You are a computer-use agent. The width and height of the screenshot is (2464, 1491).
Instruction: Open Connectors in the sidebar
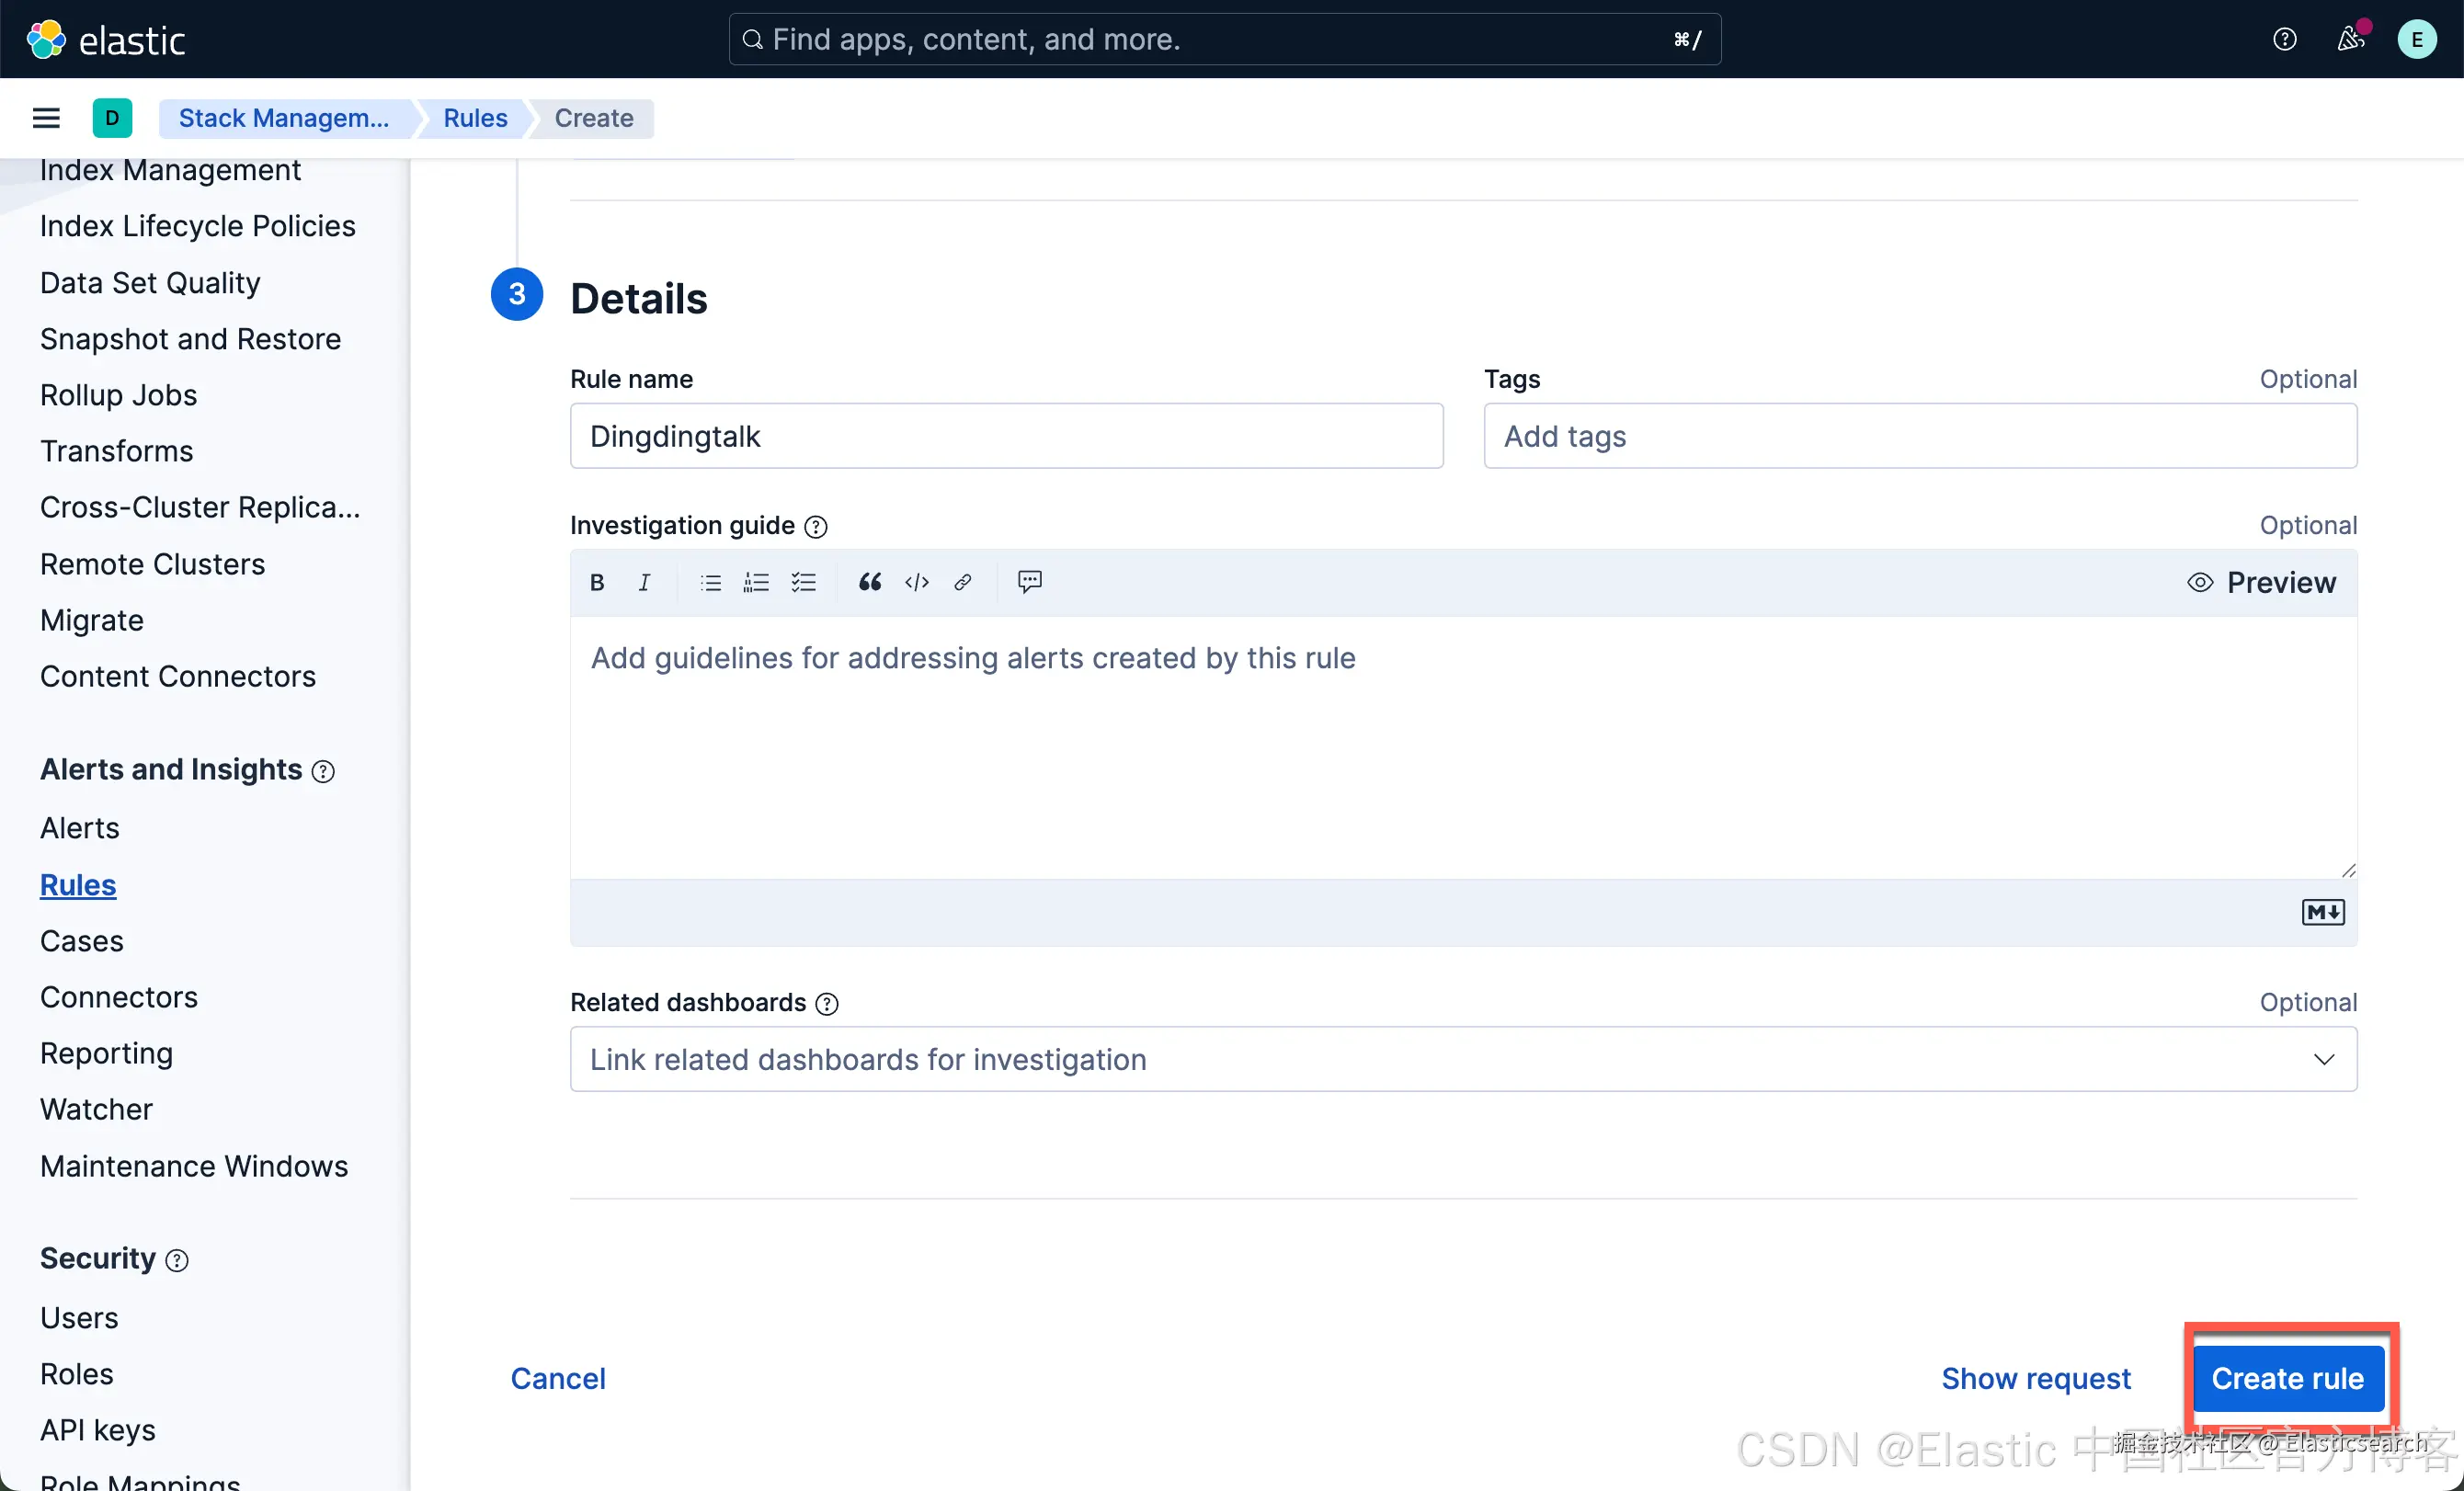click(119, 997)
